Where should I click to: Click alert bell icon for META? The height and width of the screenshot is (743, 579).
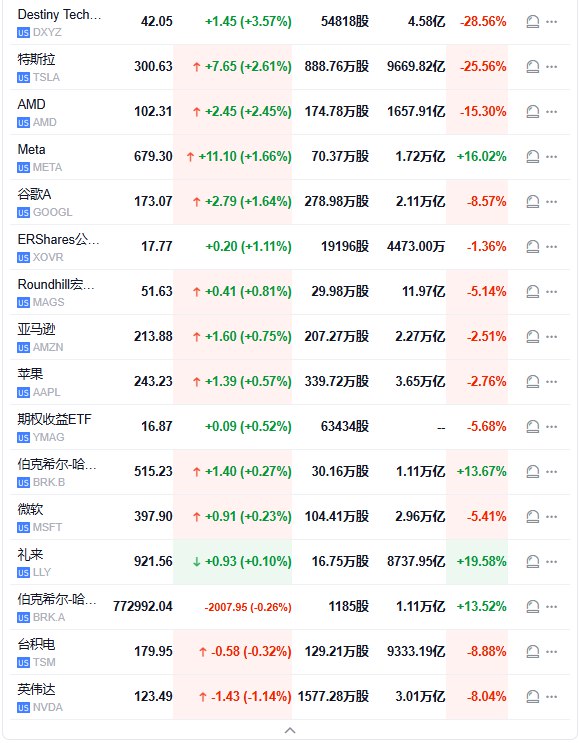click(533, 157)
